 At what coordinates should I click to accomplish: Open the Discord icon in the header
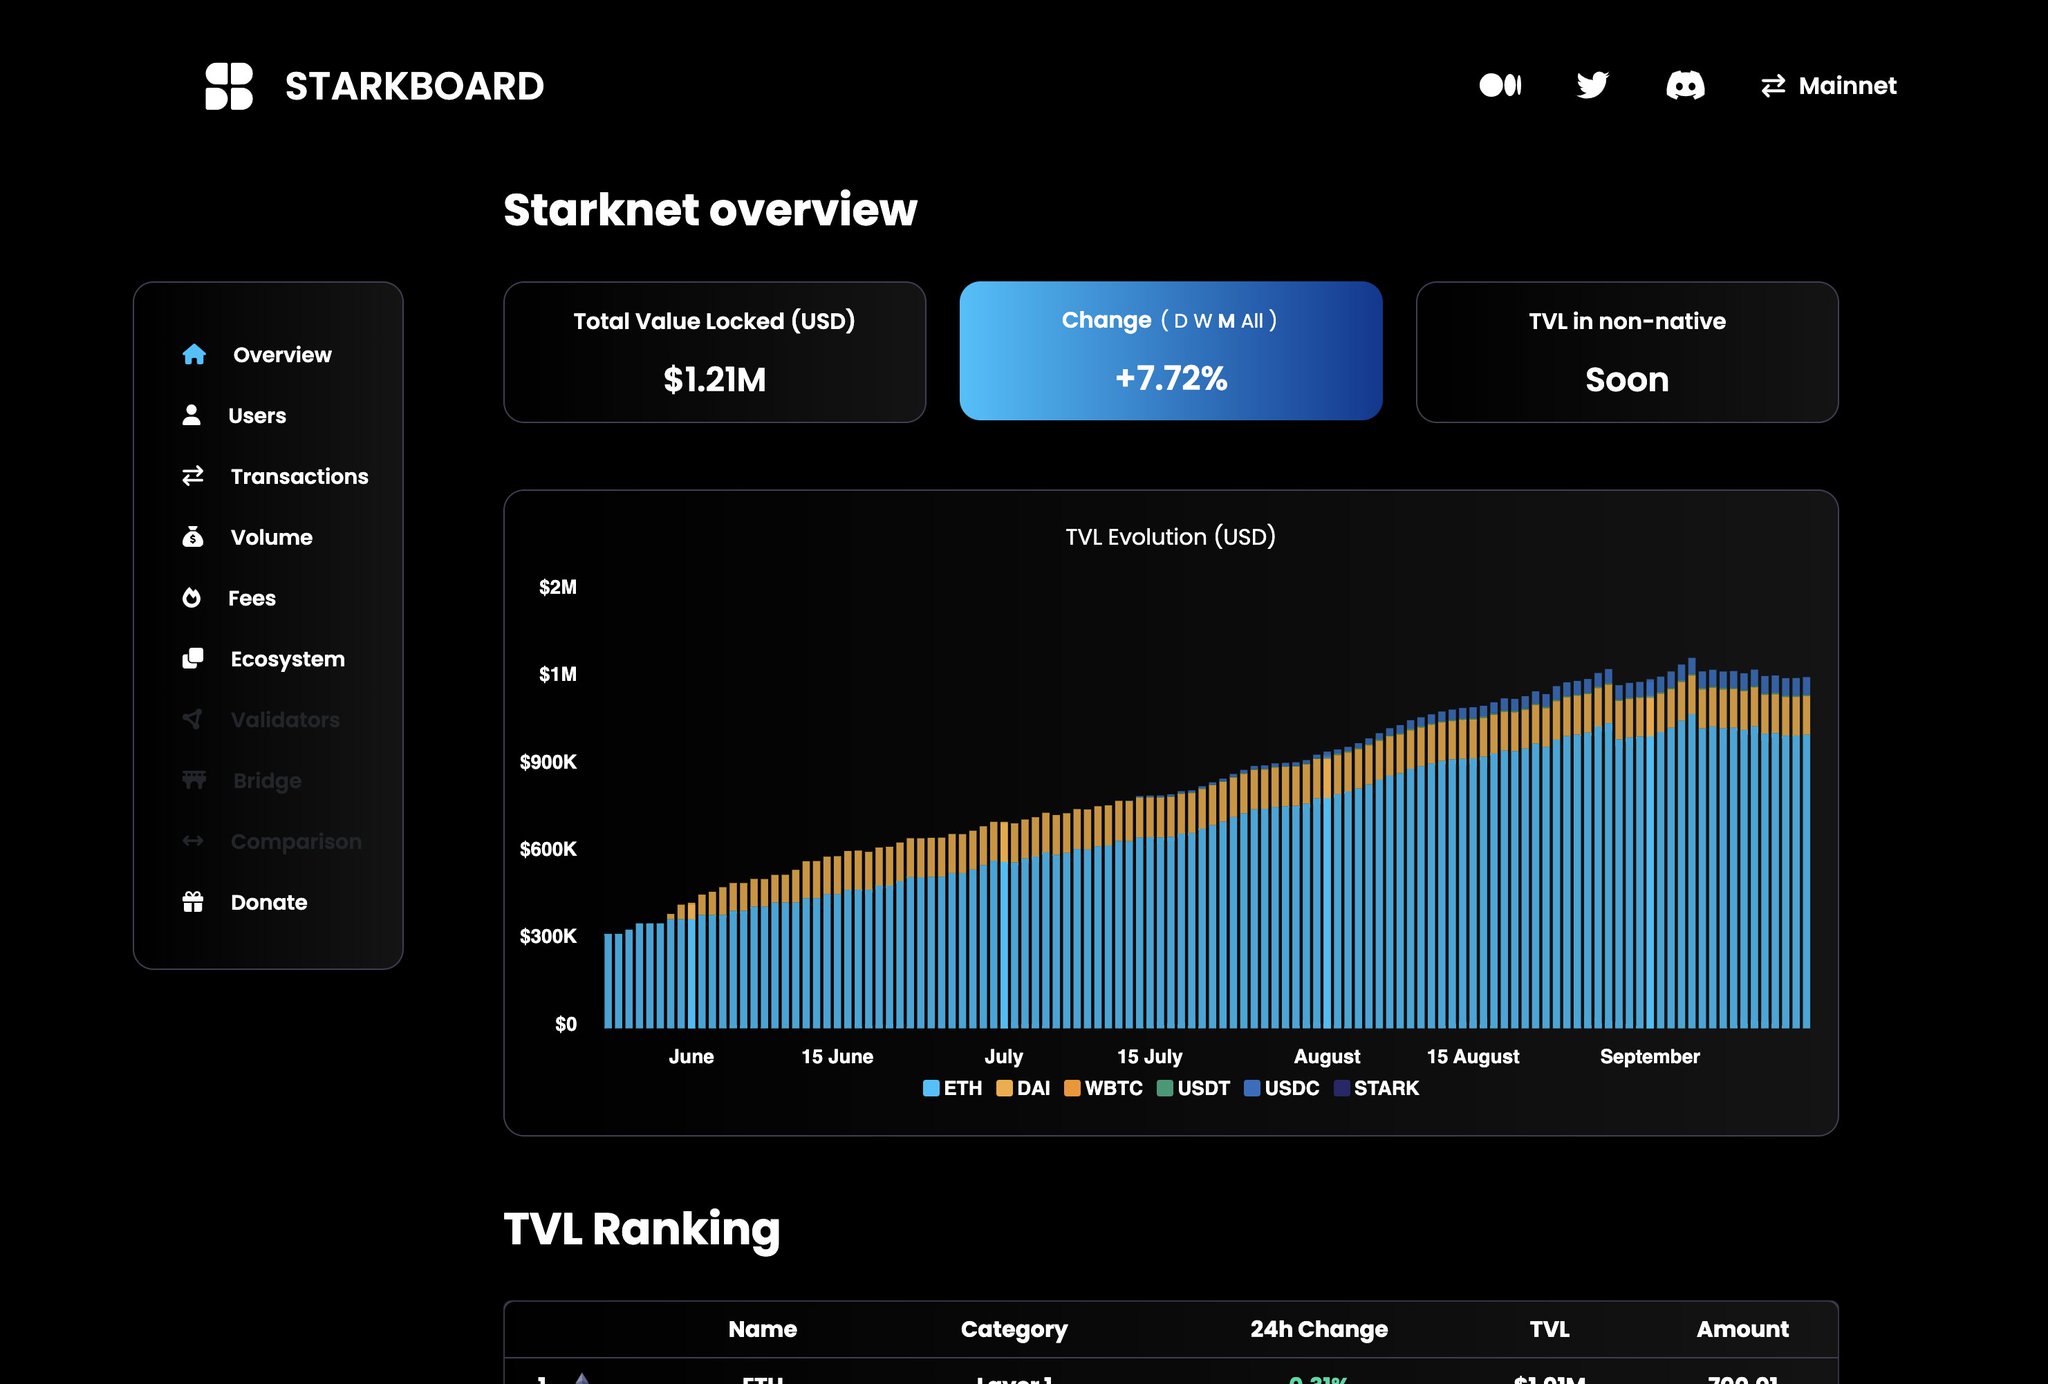point(1686,86)
